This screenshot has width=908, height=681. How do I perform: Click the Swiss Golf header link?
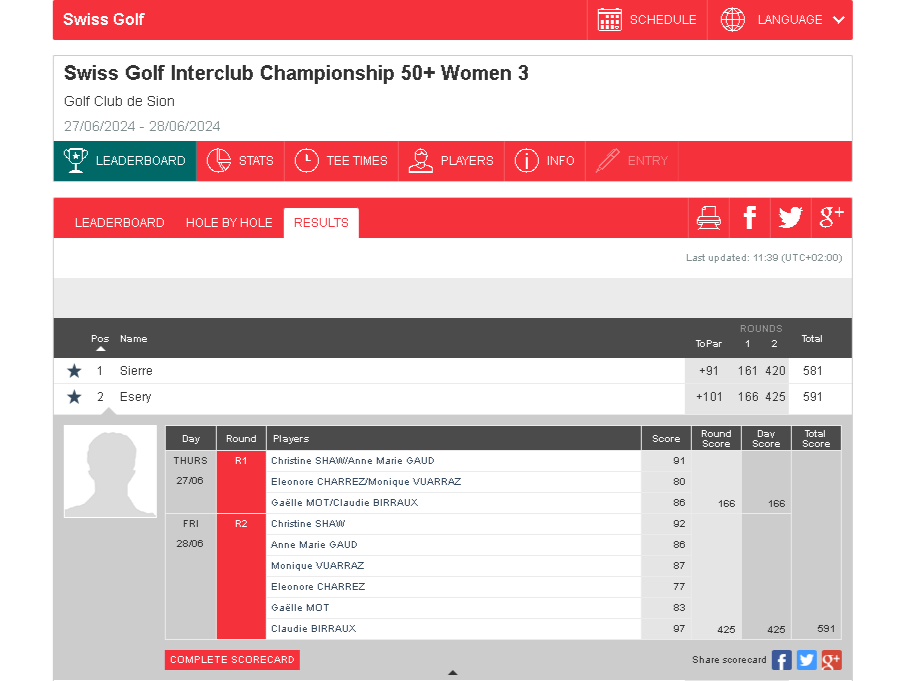(104, 20)
